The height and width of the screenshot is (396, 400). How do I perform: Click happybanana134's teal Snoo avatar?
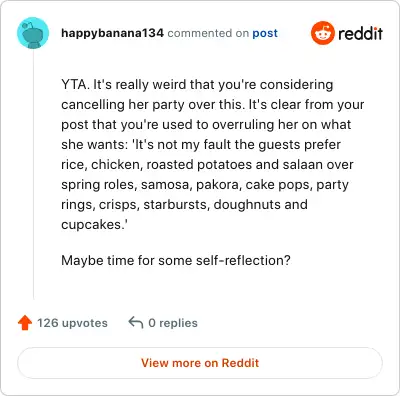coord(33,33)
